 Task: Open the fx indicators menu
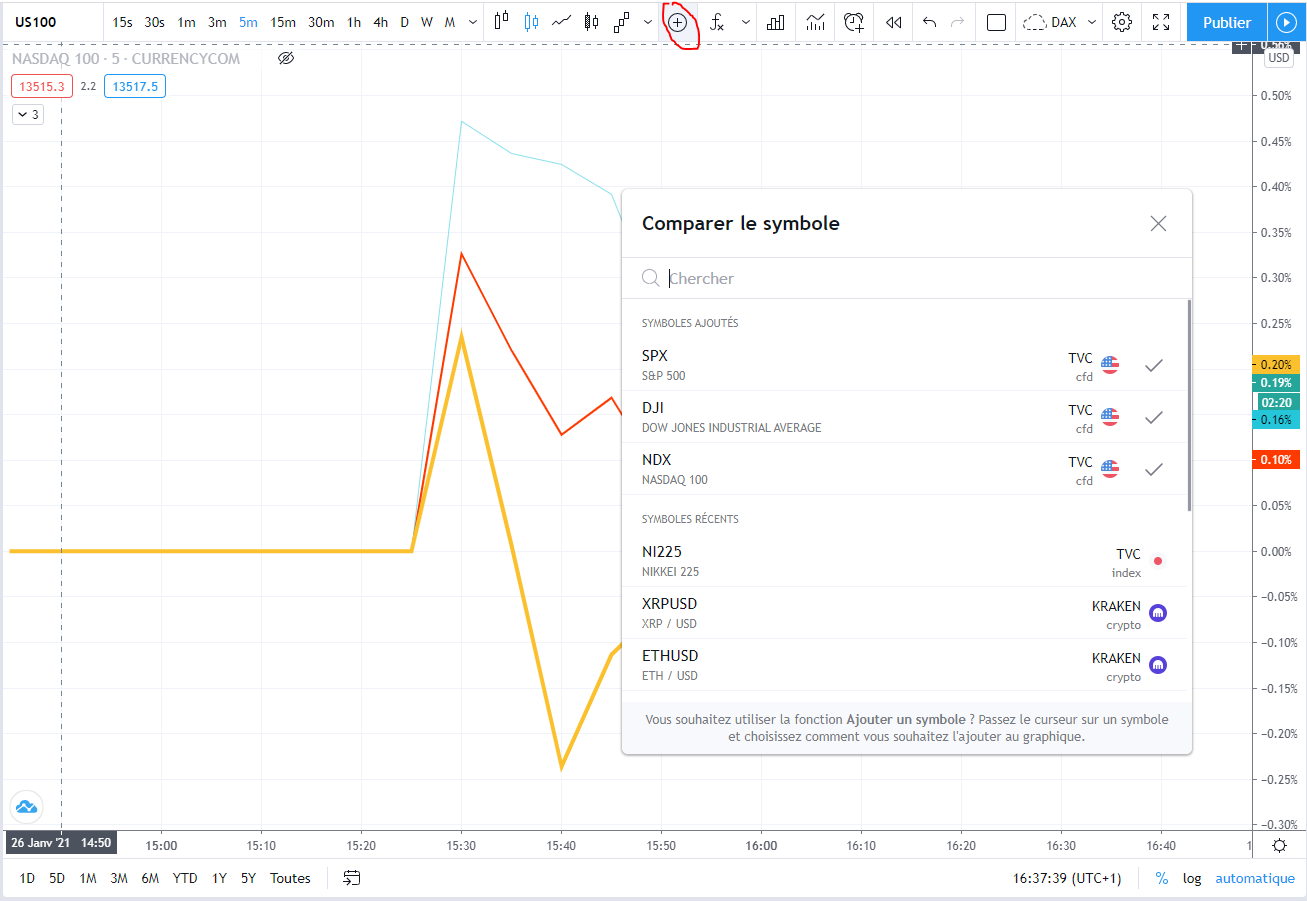pos(716,22)
